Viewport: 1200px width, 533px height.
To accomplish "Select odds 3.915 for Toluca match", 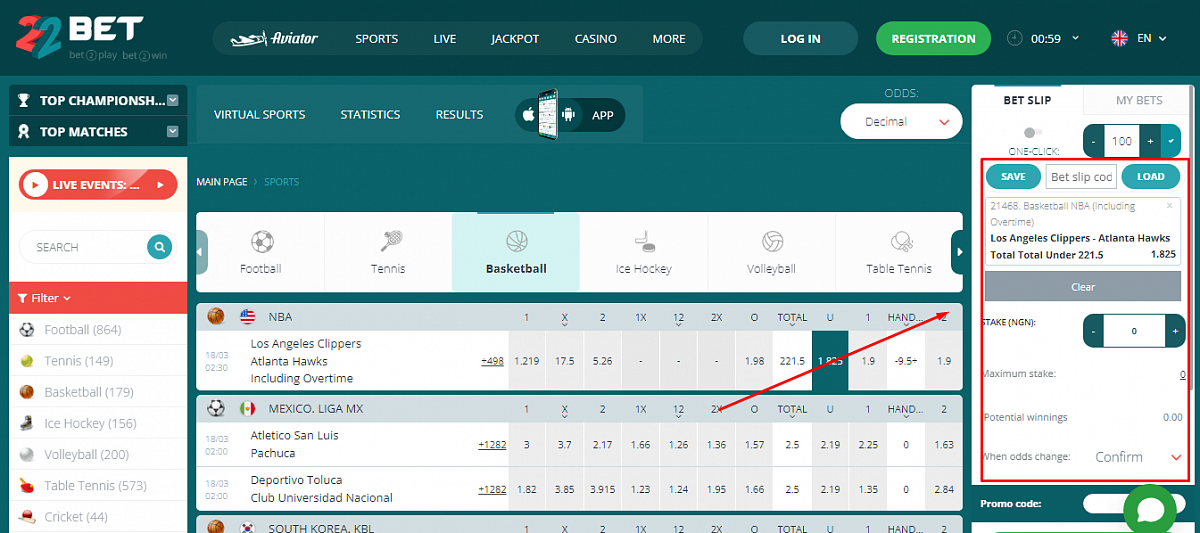I will click(602, 489).
